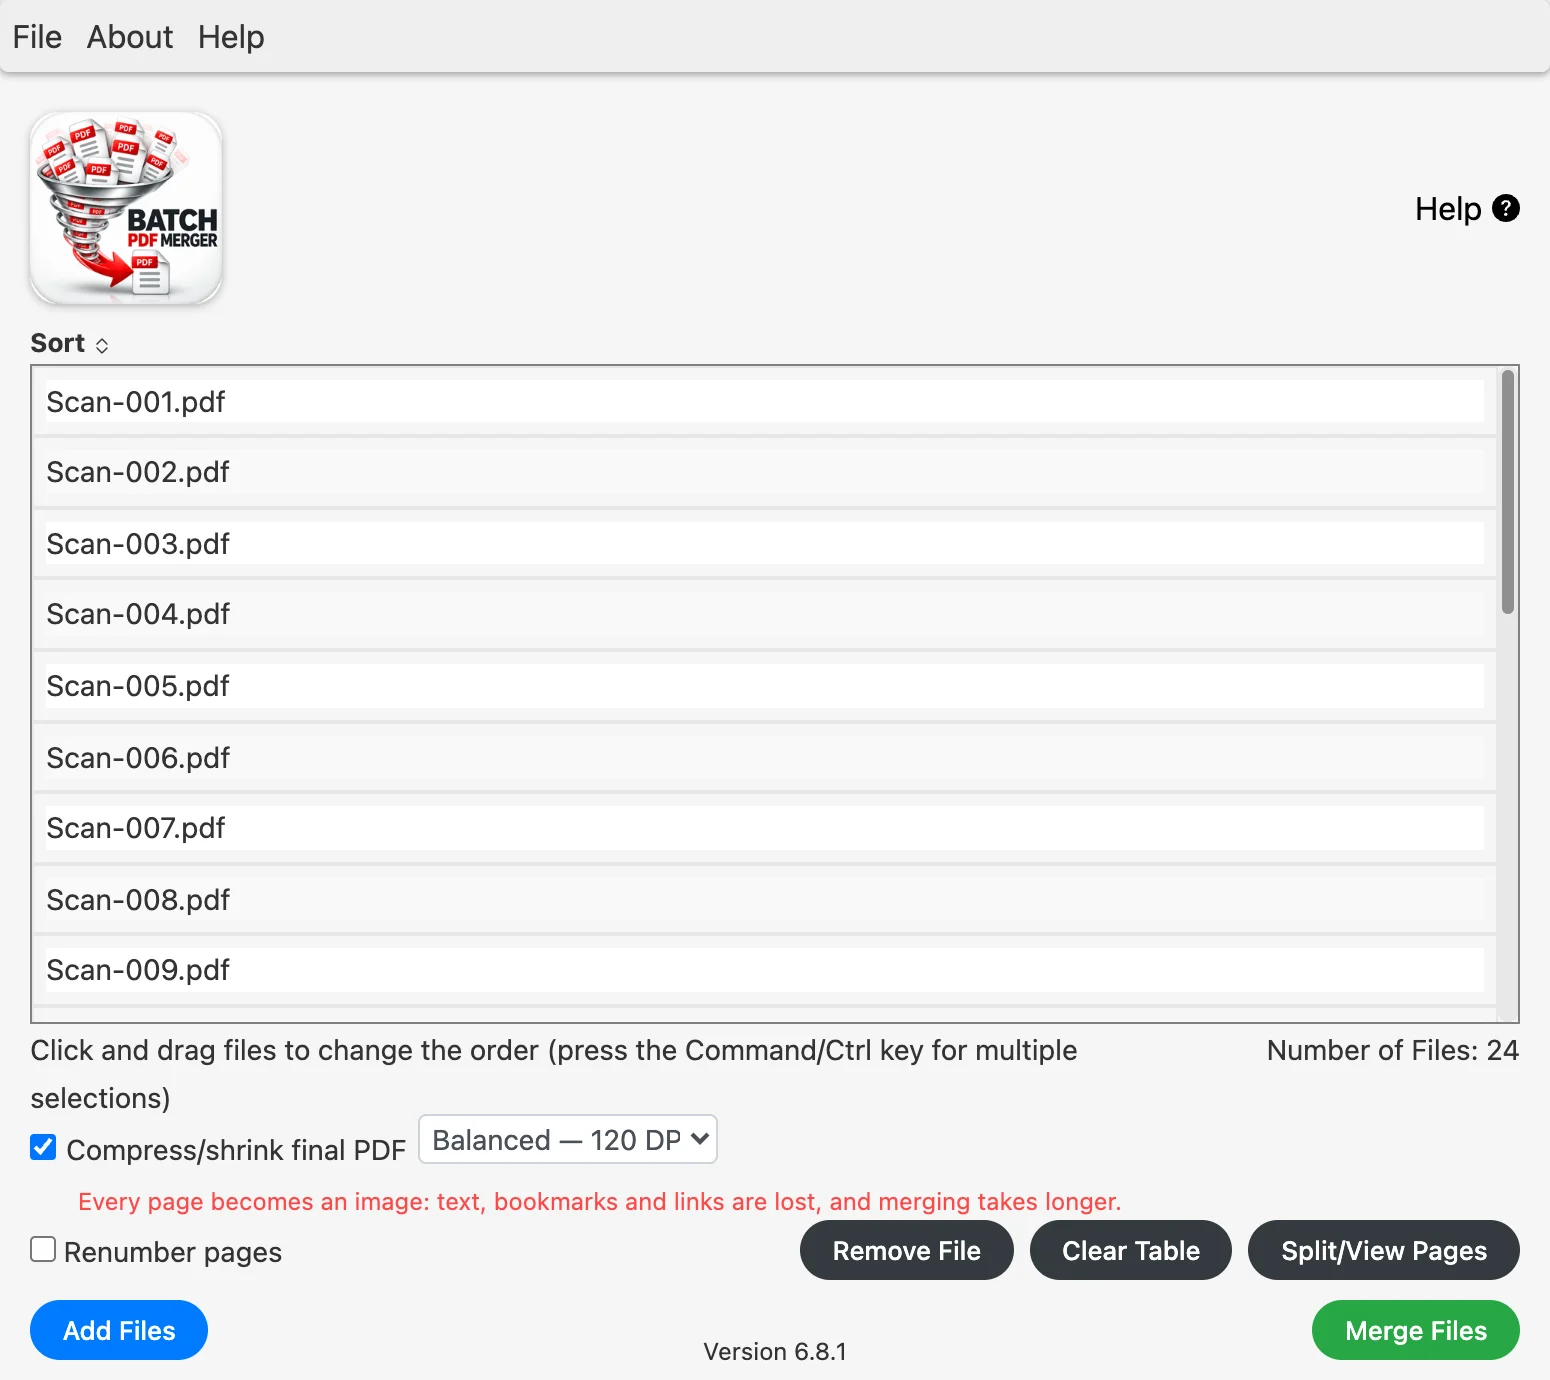1550x1380 pixels.
Task: Click the Sort up-down arrows icon
Action: (x=102, y=345)
